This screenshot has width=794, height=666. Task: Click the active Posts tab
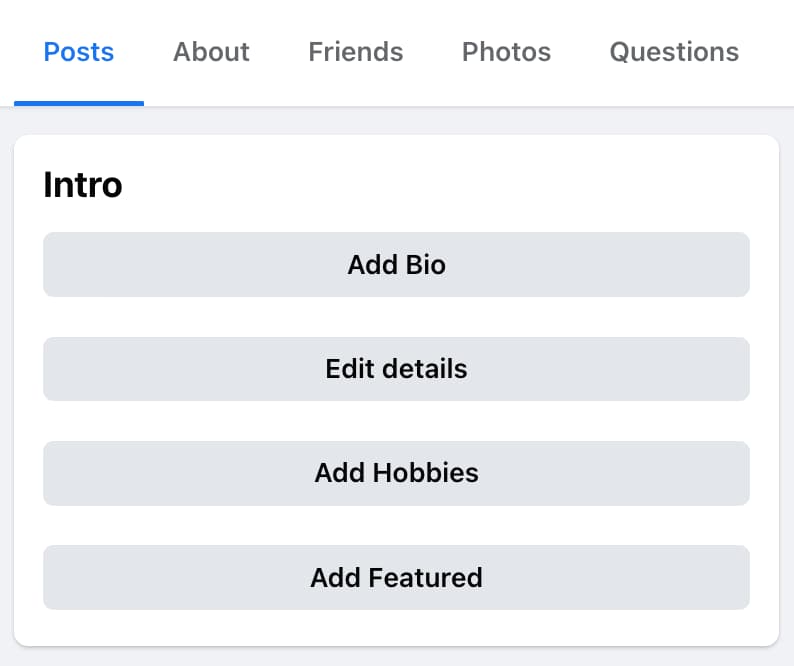click(x=79, y=52)
